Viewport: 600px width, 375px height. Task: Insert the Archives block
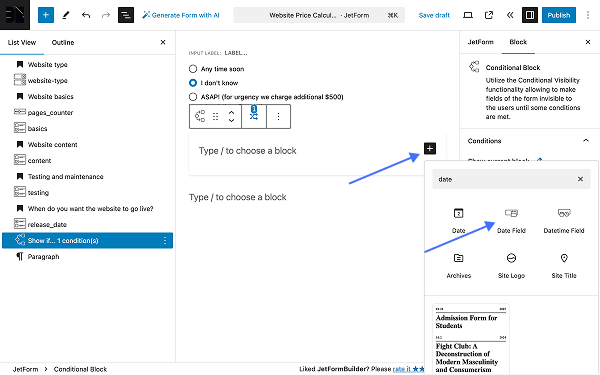tap(458, 266)
